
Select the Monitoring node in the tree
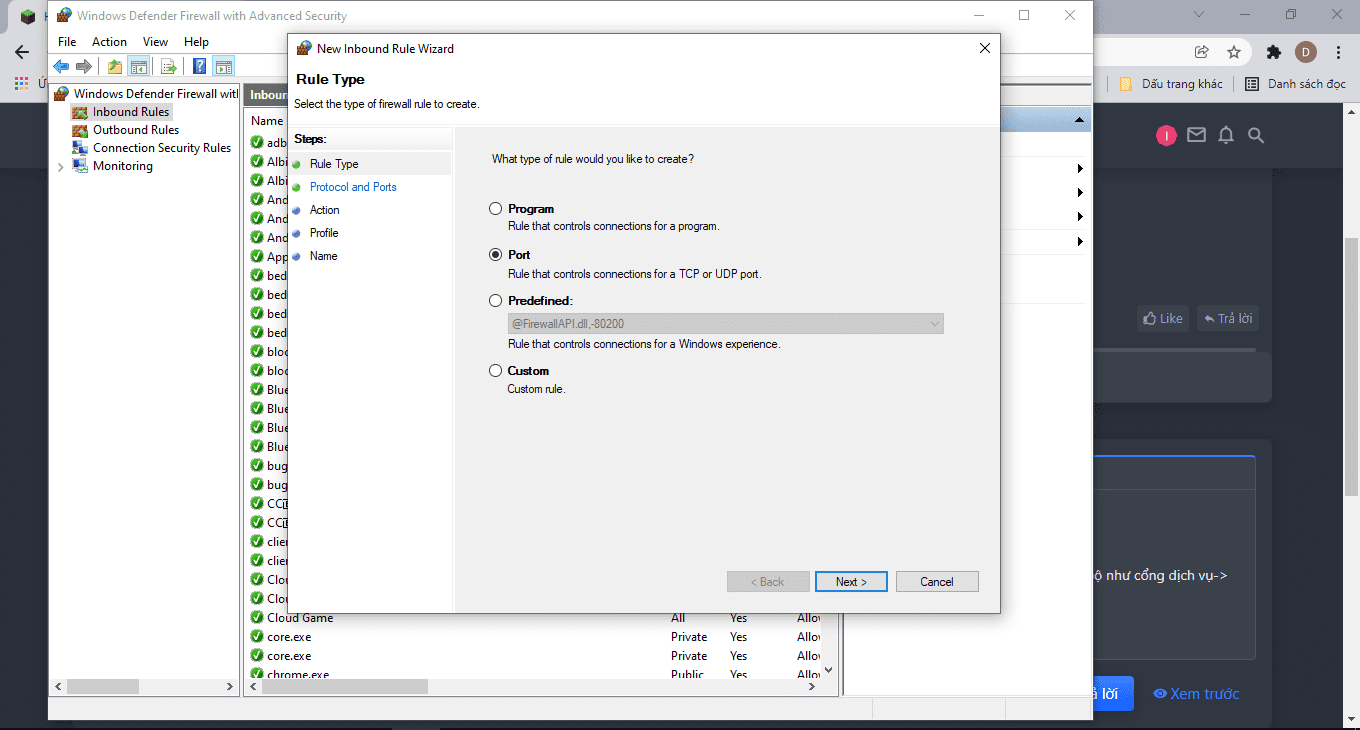[x=123, y=166]
